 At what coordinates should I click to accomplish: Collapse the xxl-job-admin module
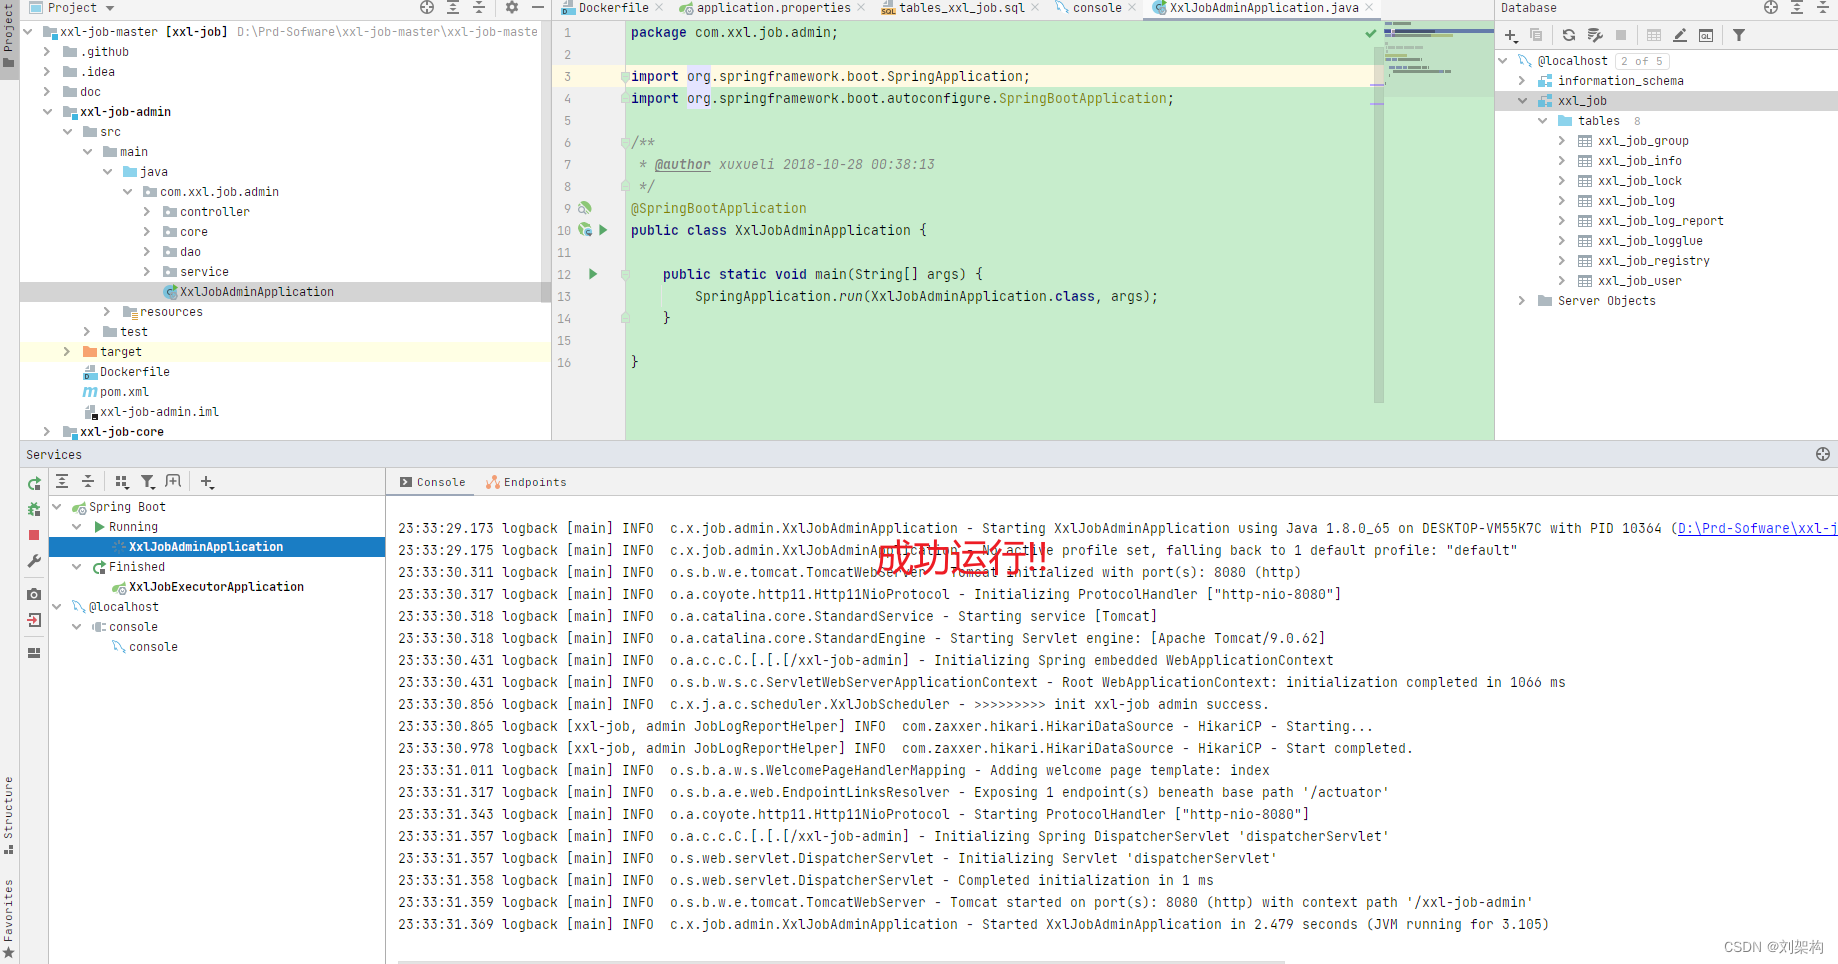pyautogui.click(x=47, y=112)
